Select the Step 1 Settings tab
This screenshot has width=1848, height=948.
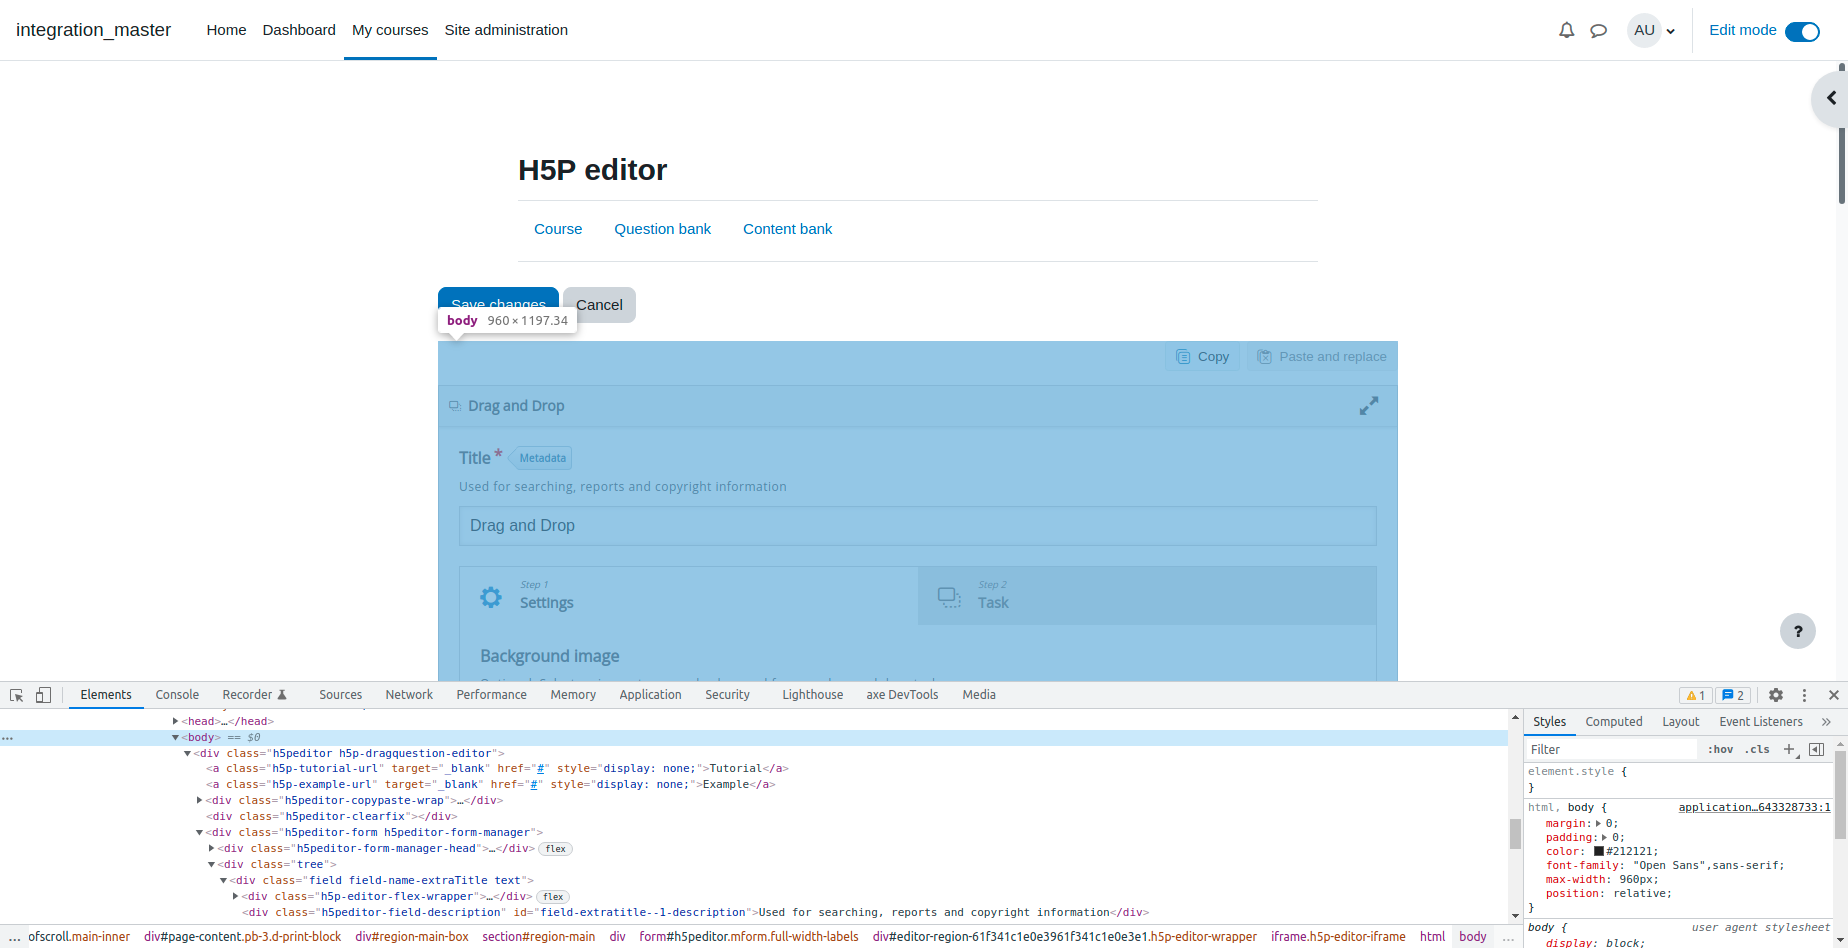689,596
